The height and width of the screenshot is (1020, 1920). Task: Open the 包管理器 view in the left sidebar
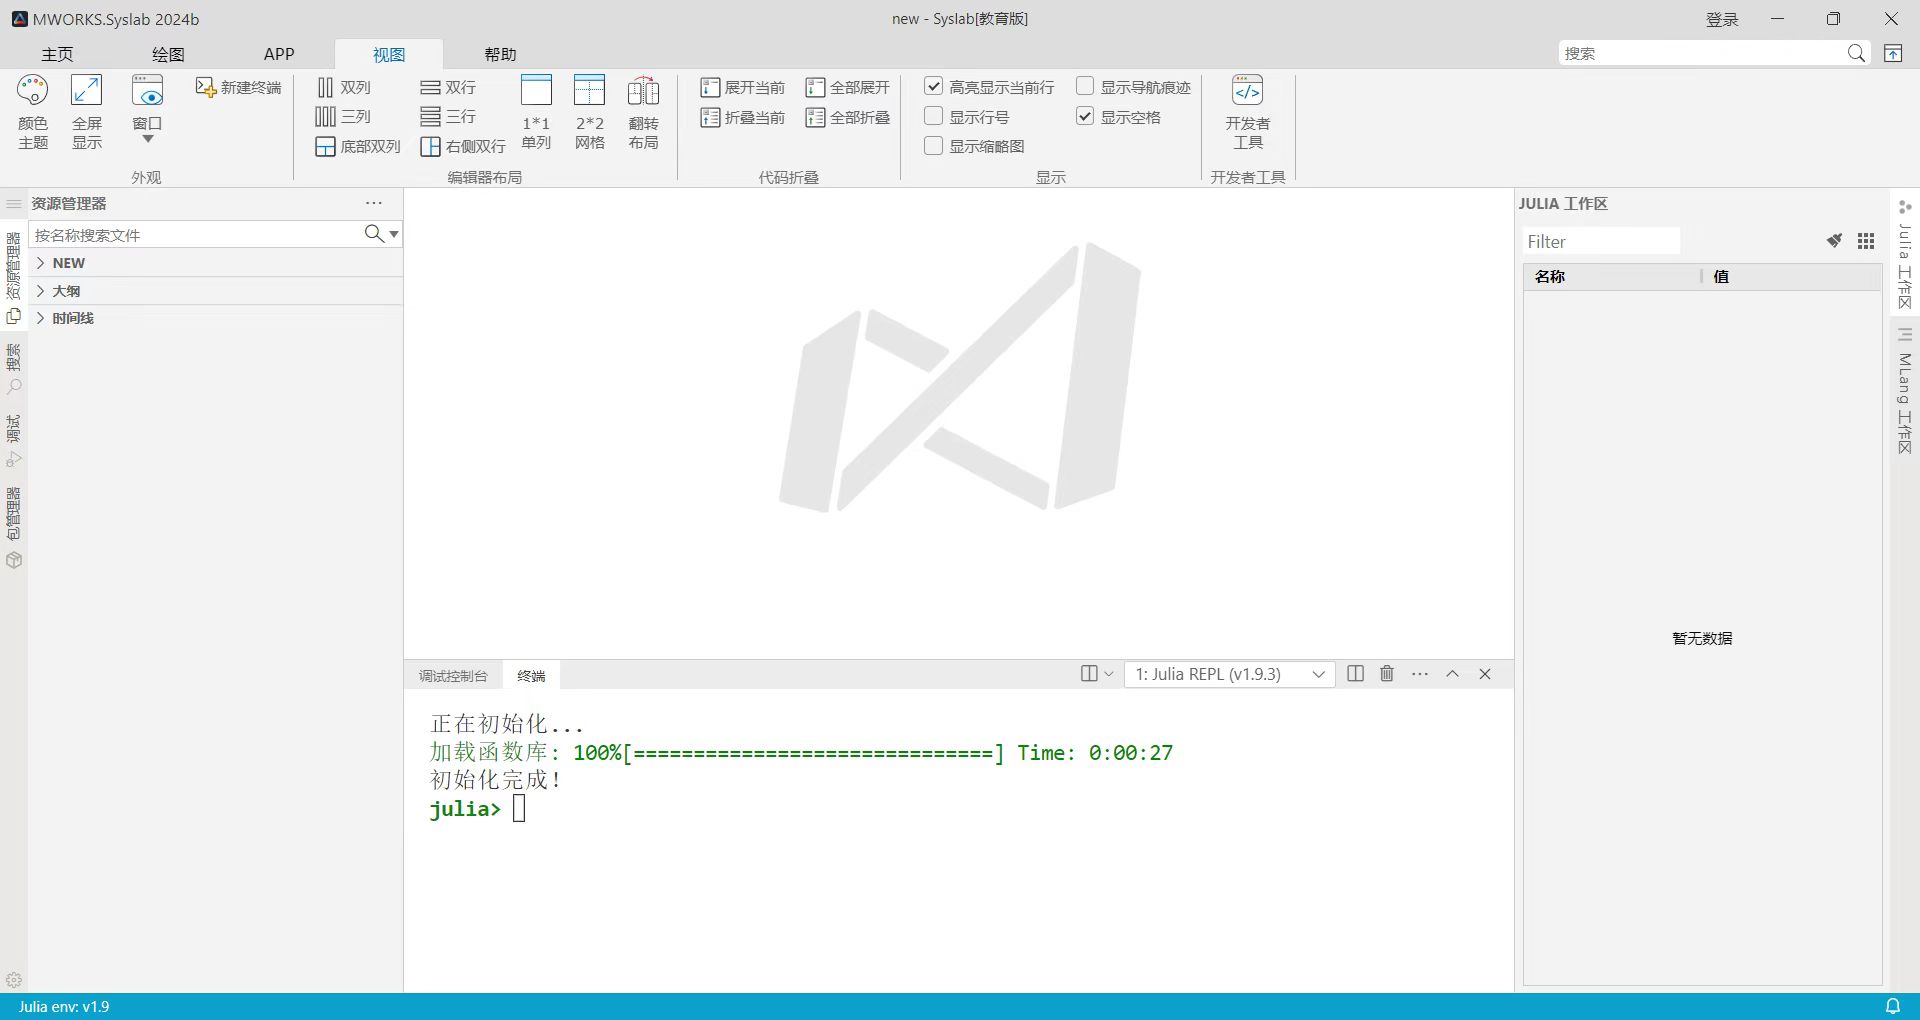(14, 528)
